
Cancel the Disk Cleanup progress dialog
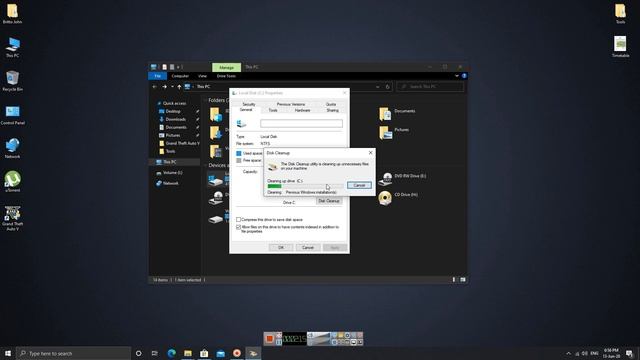point(359,185)
